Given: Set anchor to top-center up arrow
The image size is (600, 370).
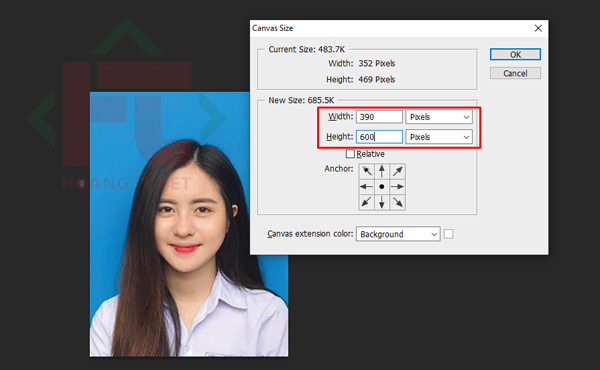Looking at the screenshot, I should click(382, 171).
